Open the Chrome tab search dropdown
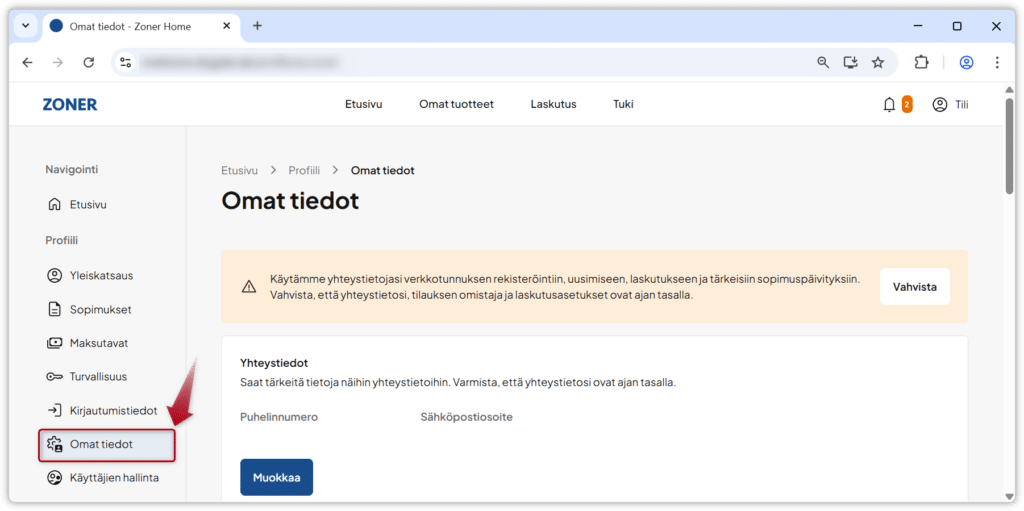Image resolution: width=1024 pixels, height=511 pixels. (26, 26)
